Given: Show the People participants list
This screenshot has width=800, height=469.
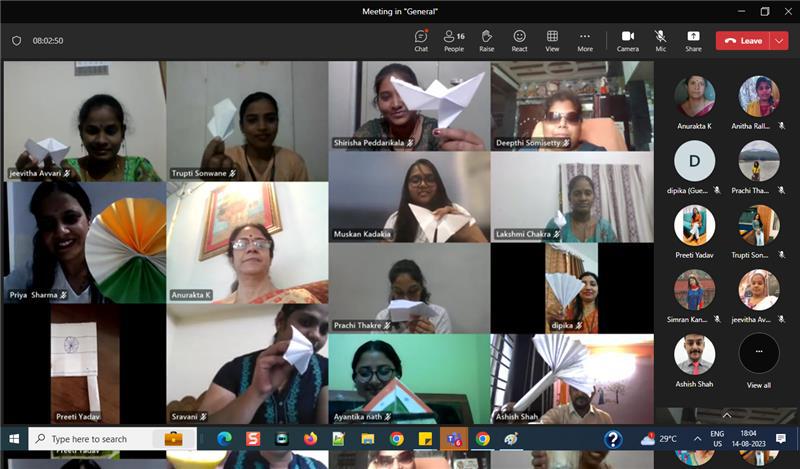Looking at the screenshot, I should [x=454, y=40].
